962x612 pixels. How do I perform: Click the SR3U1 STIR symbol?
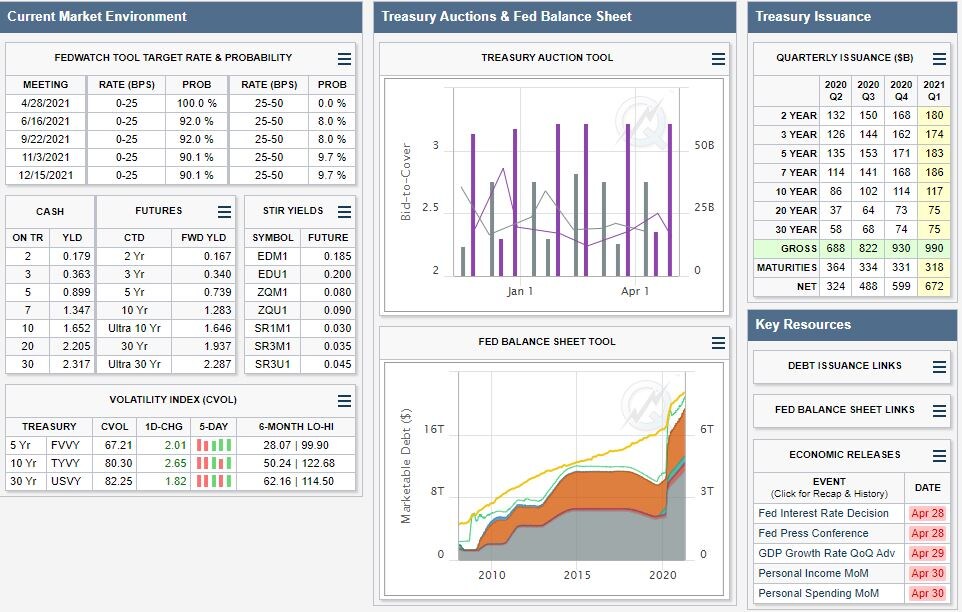273,364
